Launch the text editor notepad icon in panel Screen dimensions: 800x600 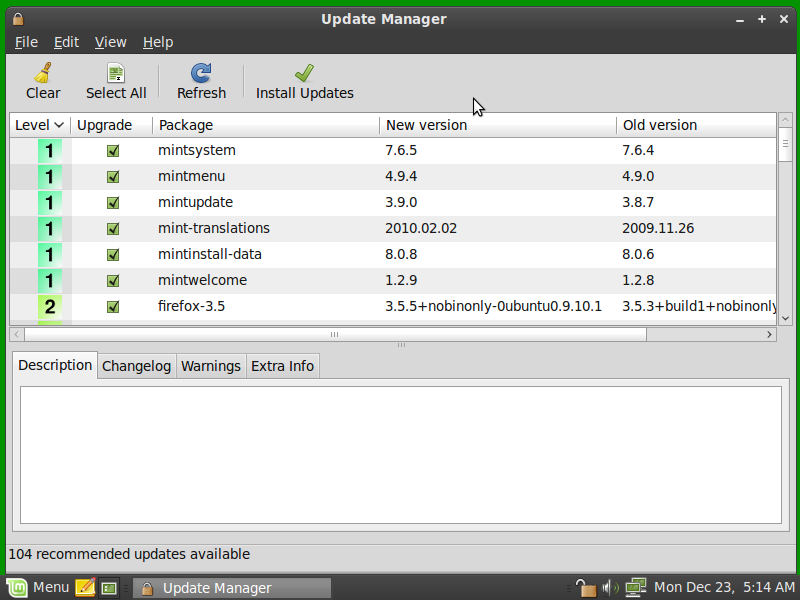(85, 588)
